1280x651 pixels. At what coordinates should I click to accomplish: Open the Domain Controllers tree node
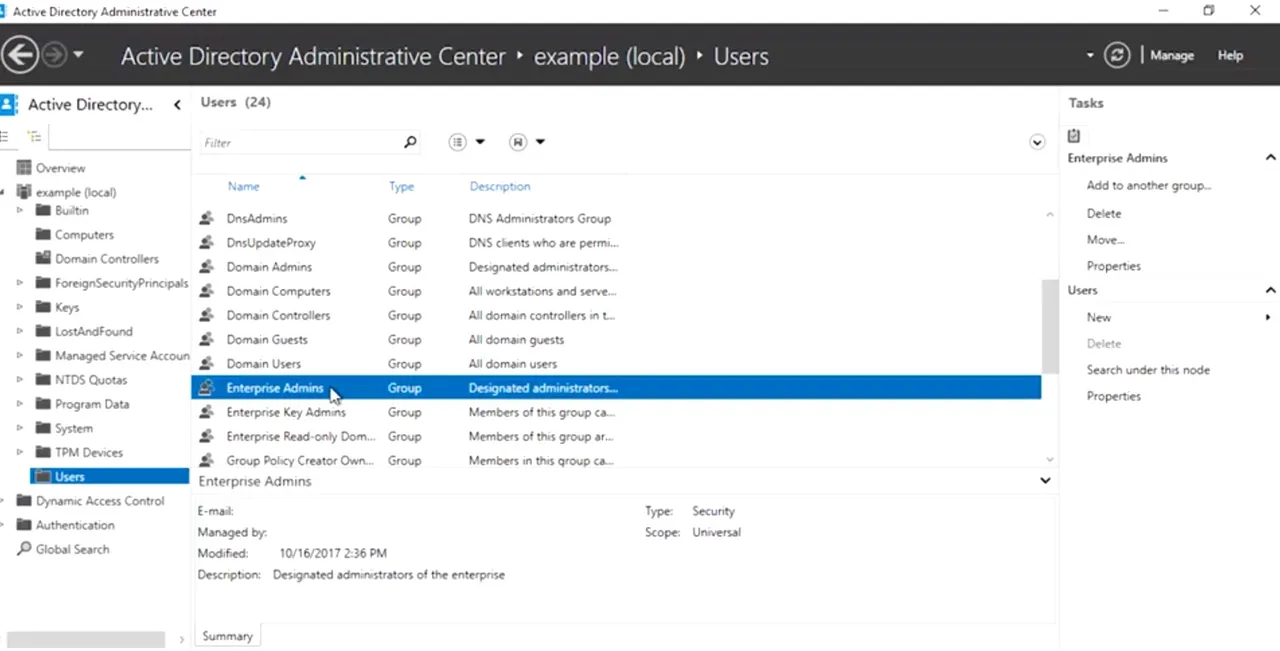click(106, 259)
